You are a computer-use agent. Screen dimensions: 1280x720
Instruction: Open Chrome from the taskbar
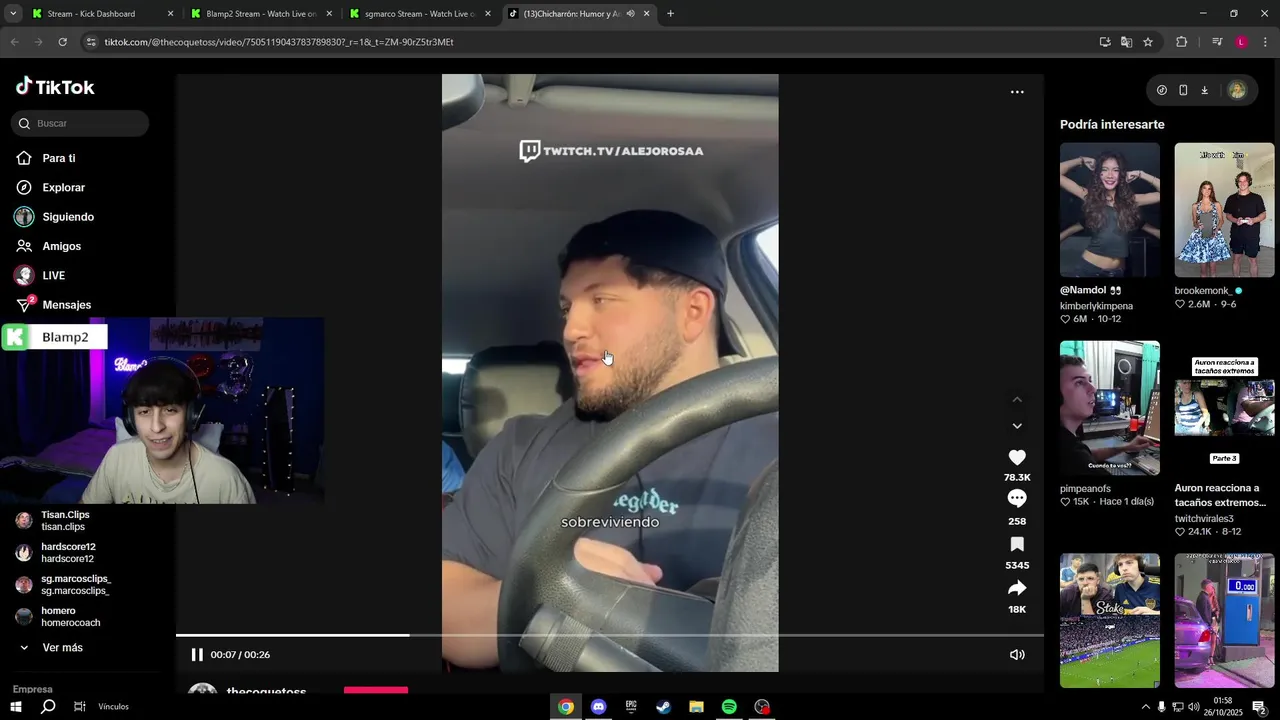click(x=566, y=707)
